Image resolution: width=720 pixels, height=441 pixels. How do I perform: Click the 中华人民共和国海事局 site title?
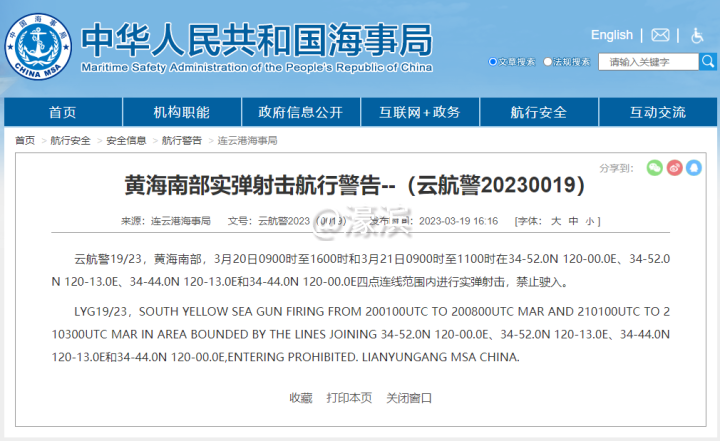(257, 40)
